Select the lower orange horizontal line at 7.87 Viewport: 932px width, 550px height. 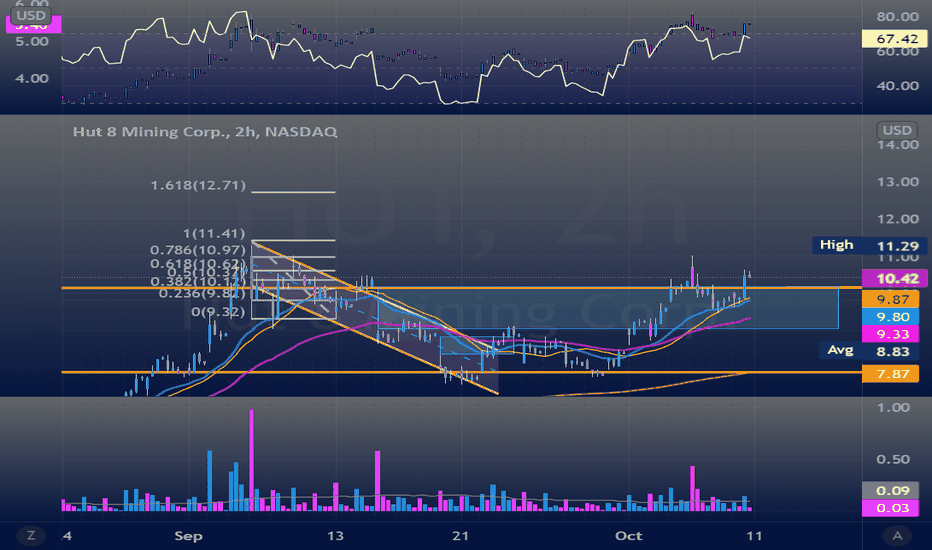461,372
